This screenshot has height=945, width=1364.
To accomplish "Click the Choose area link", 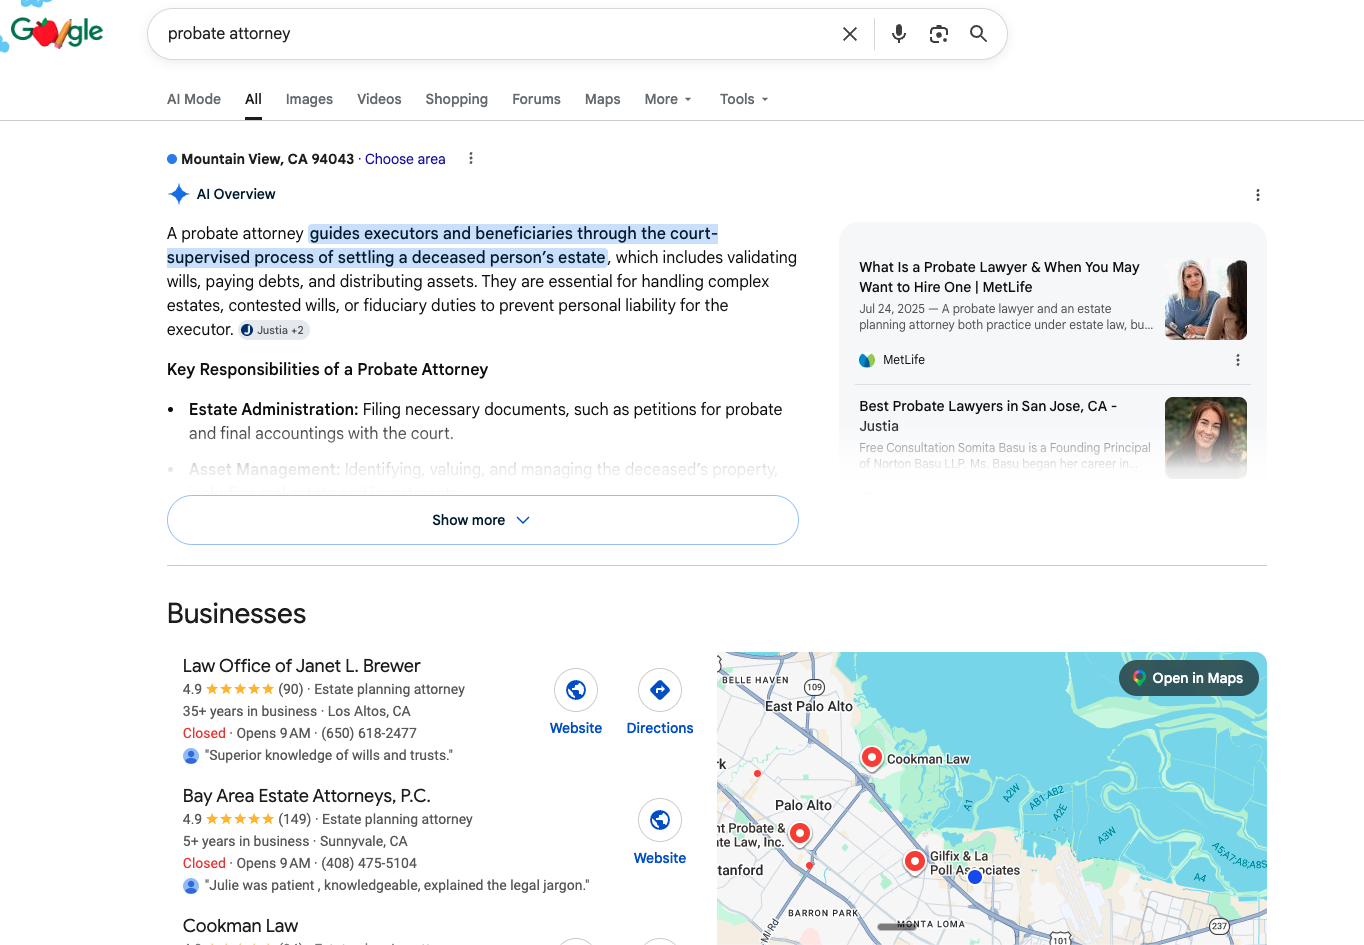I will click(x=405, y=159).
